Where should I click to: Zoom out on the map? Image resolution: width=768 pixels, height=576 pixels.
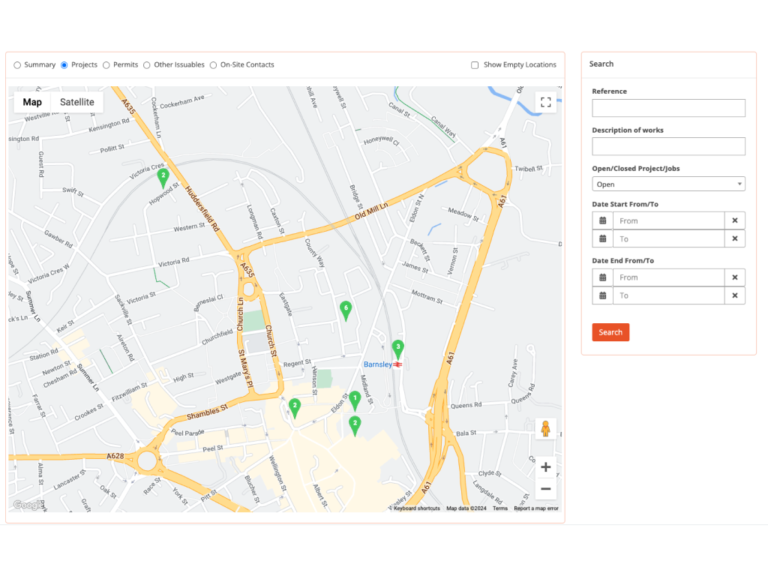click(546, 489)
